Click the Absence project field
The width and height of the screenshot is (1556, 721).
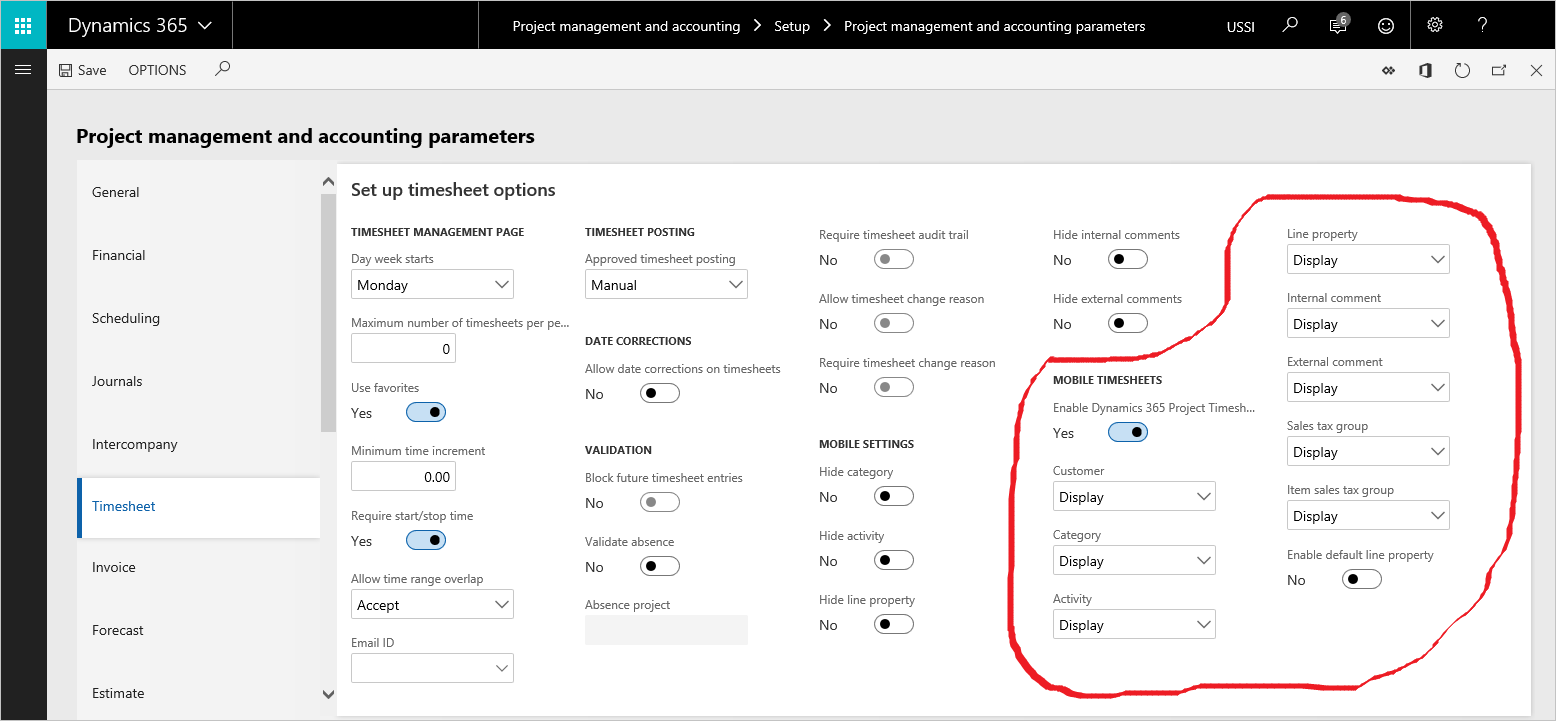tap(666, 629)
